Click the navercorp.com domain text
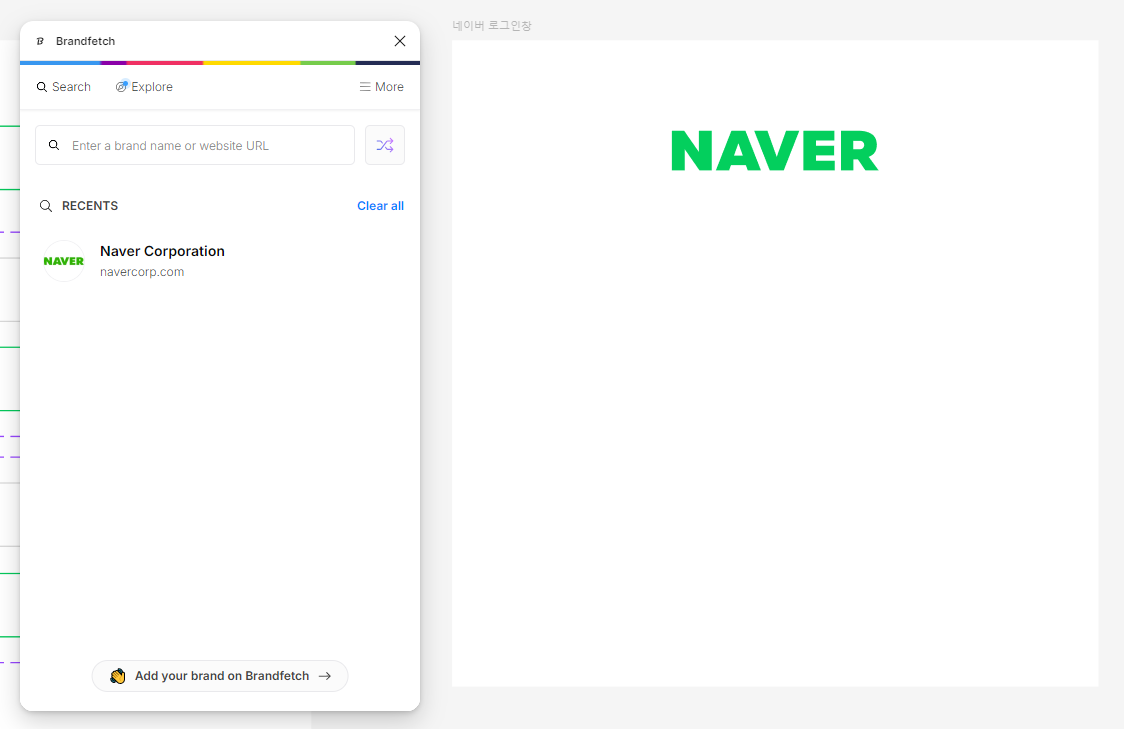This screenshot has height=729, width=1124. 142,272
